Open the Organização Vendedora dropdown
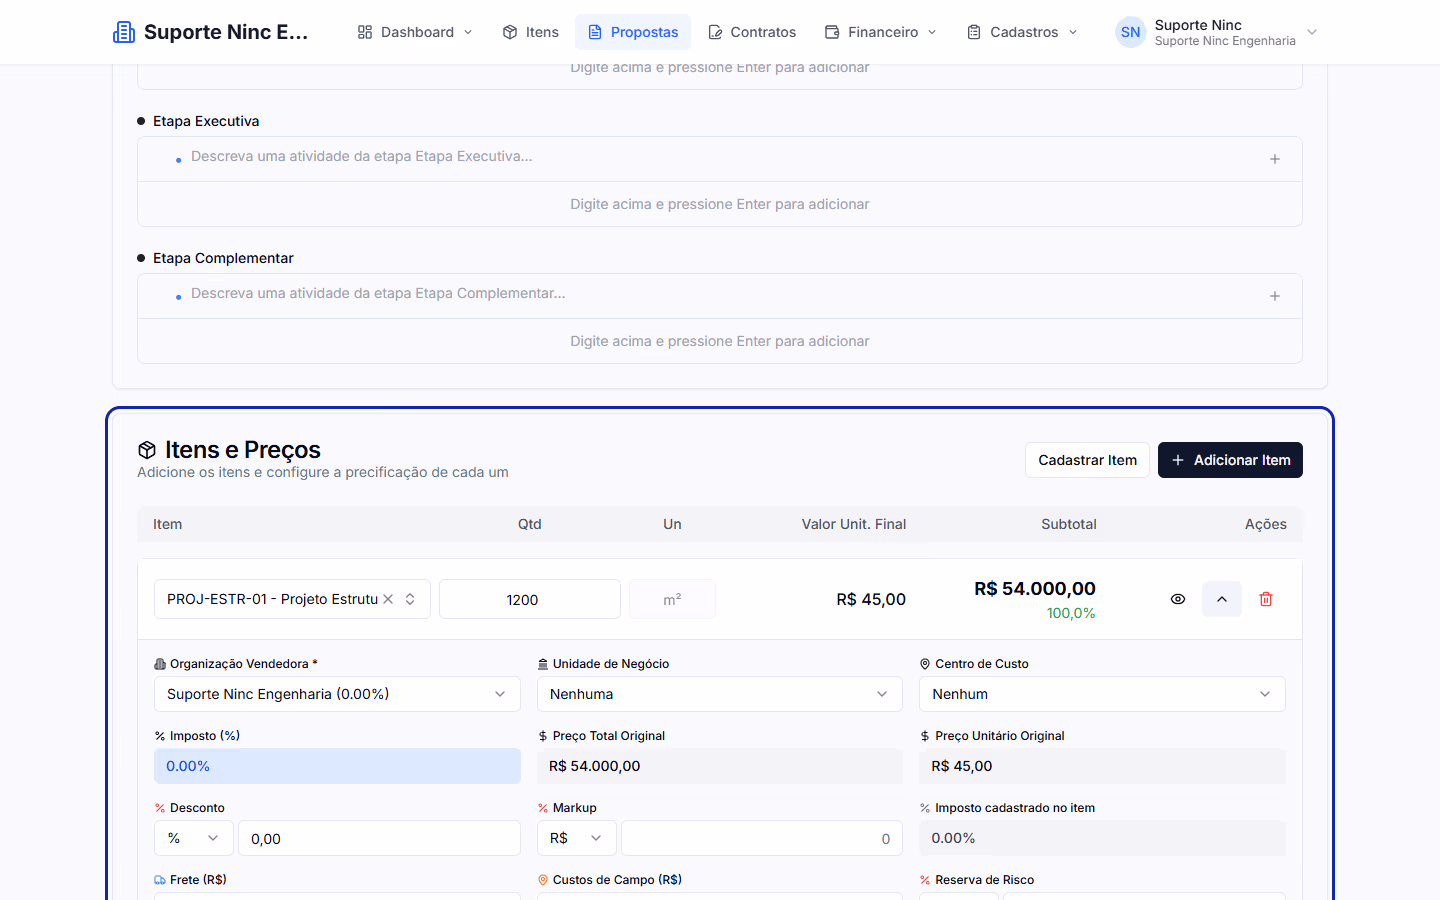Screen dimensions: 1440x900 337,694
